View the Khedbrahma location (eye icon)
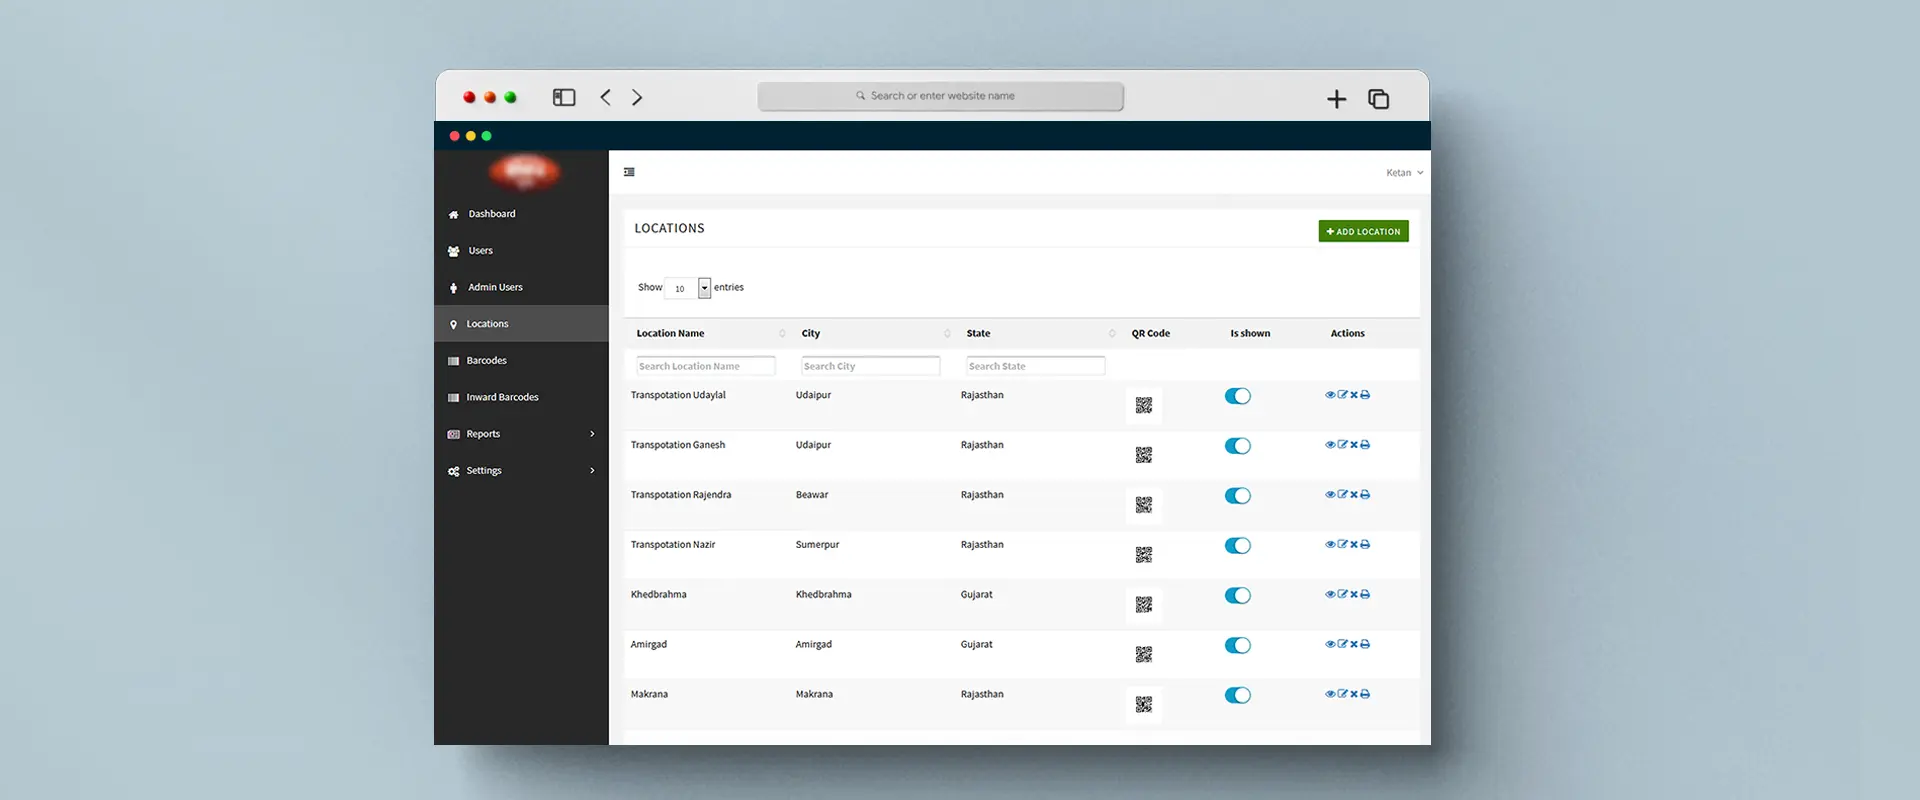The width and height of the screenshot is (1920, 800). (1330, 594)
